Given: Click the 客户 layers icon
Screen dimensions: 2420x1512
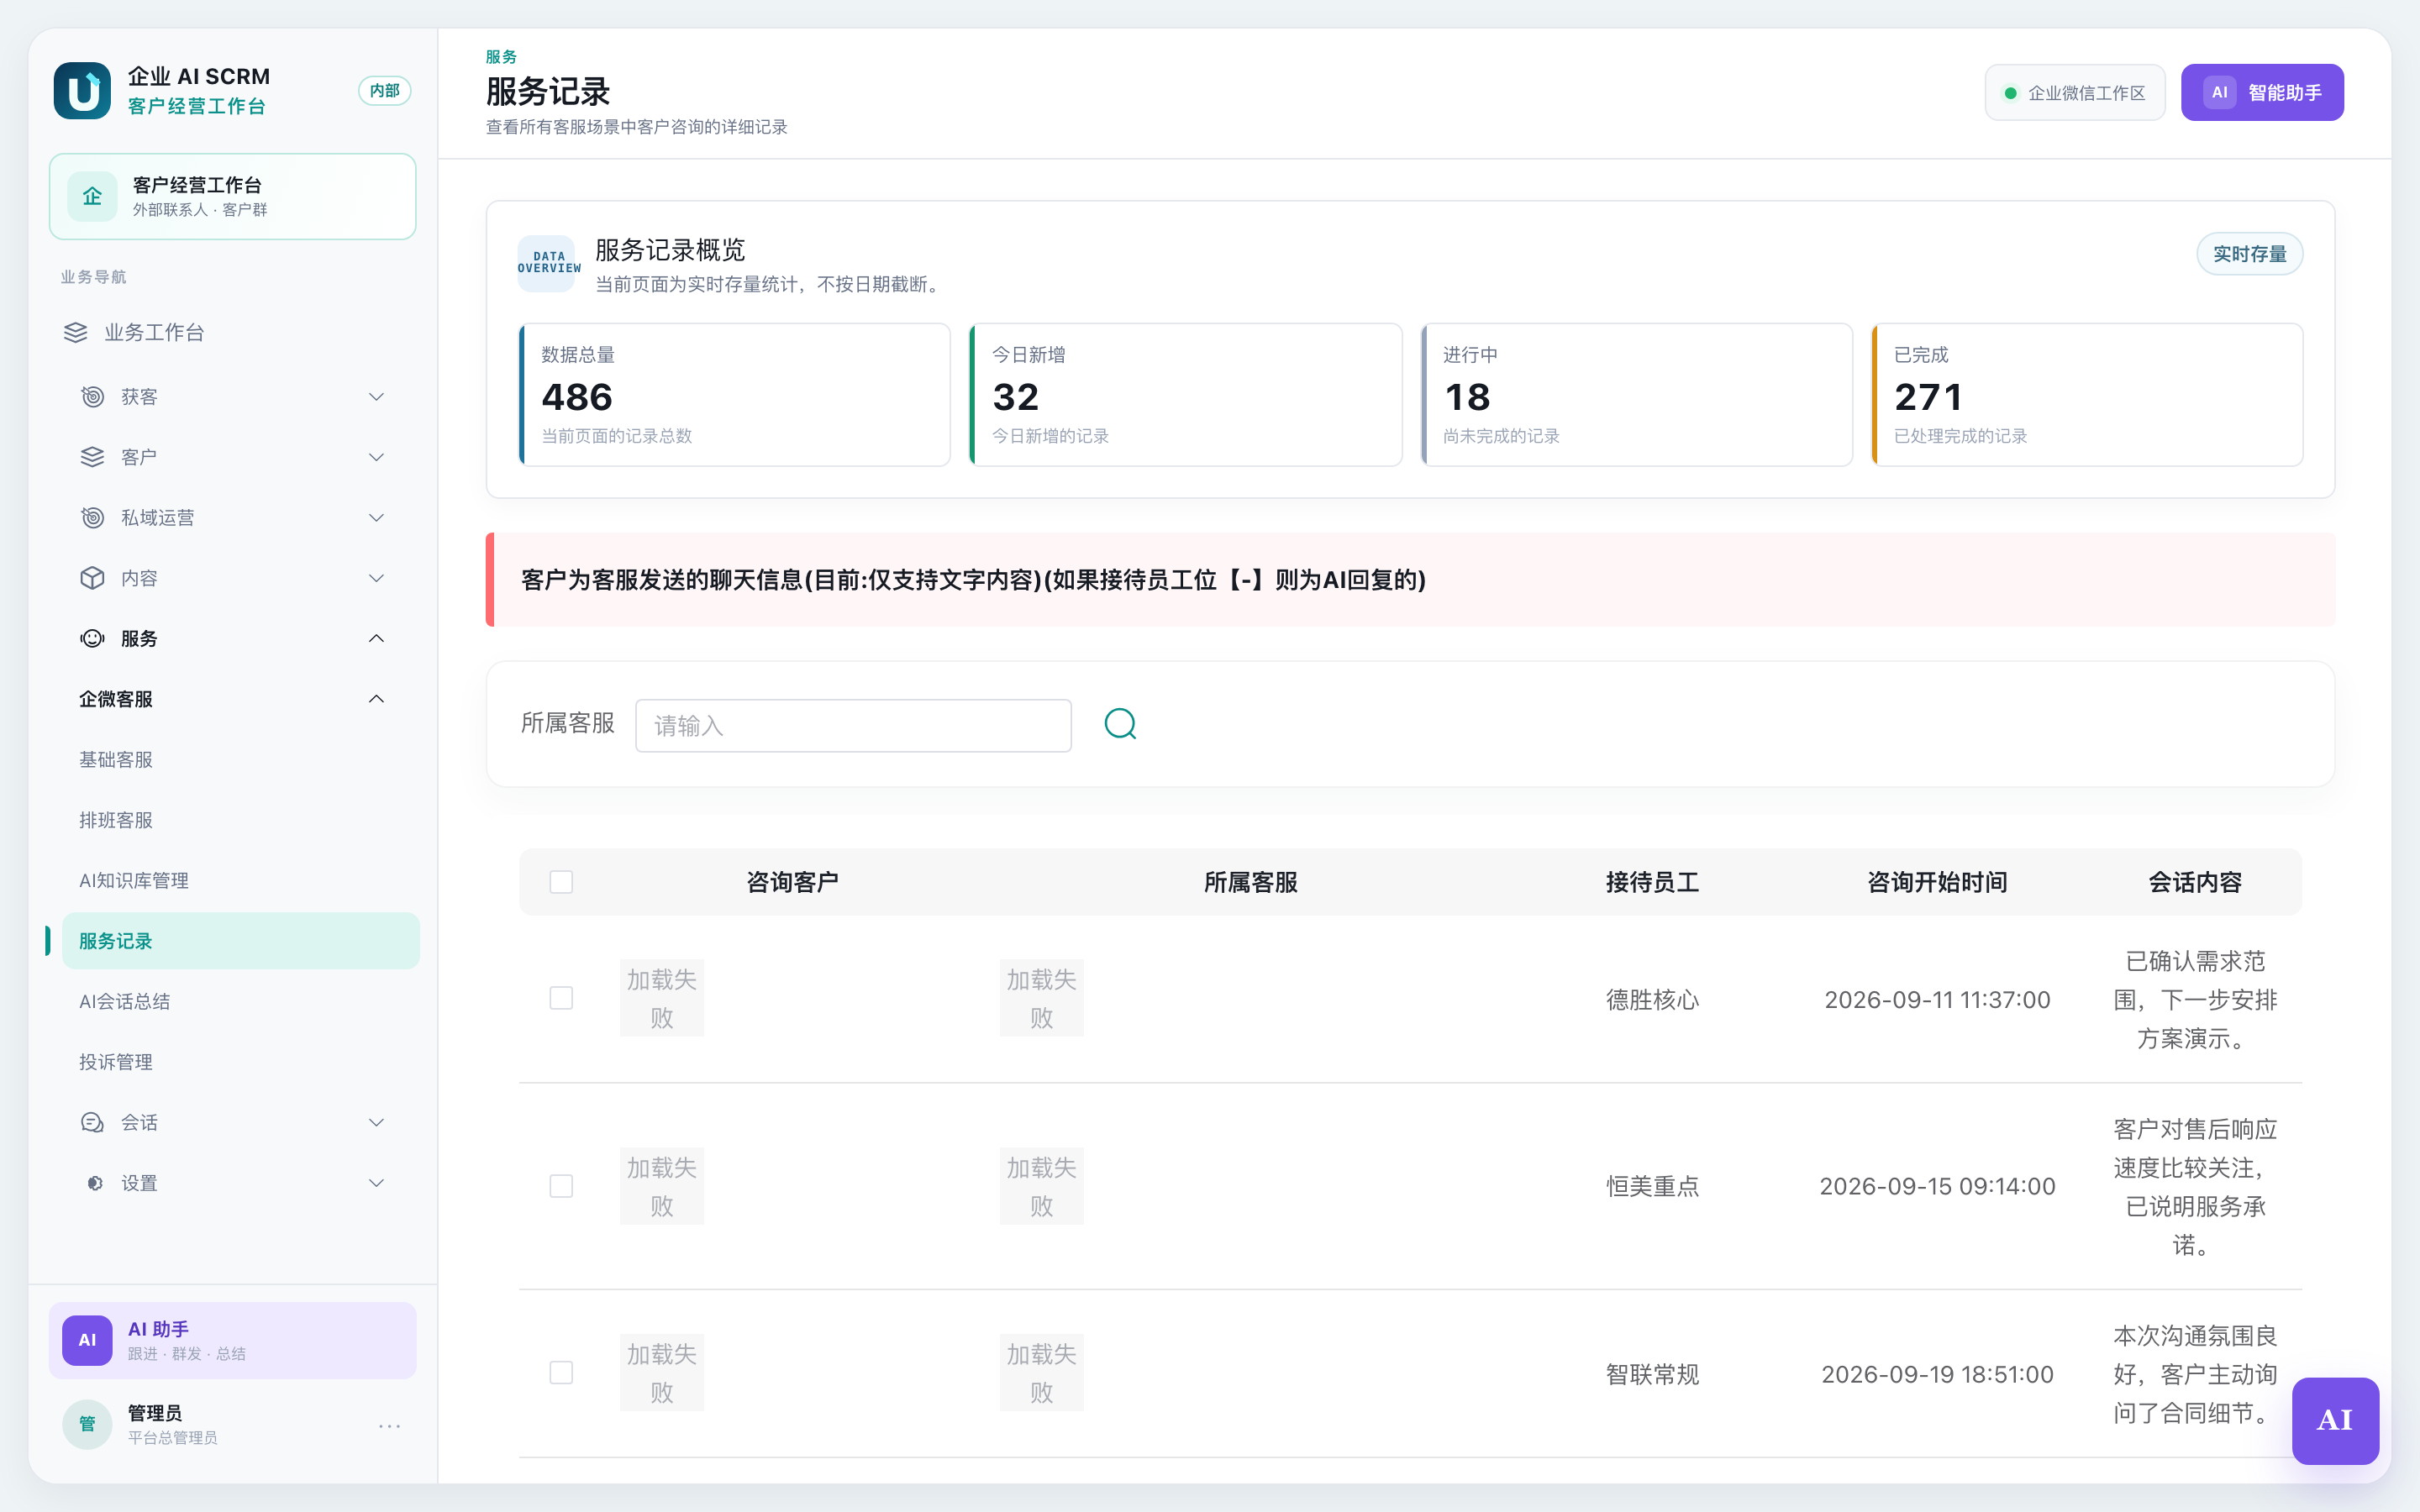Looking at the screenshot, I should pos(92,457).
